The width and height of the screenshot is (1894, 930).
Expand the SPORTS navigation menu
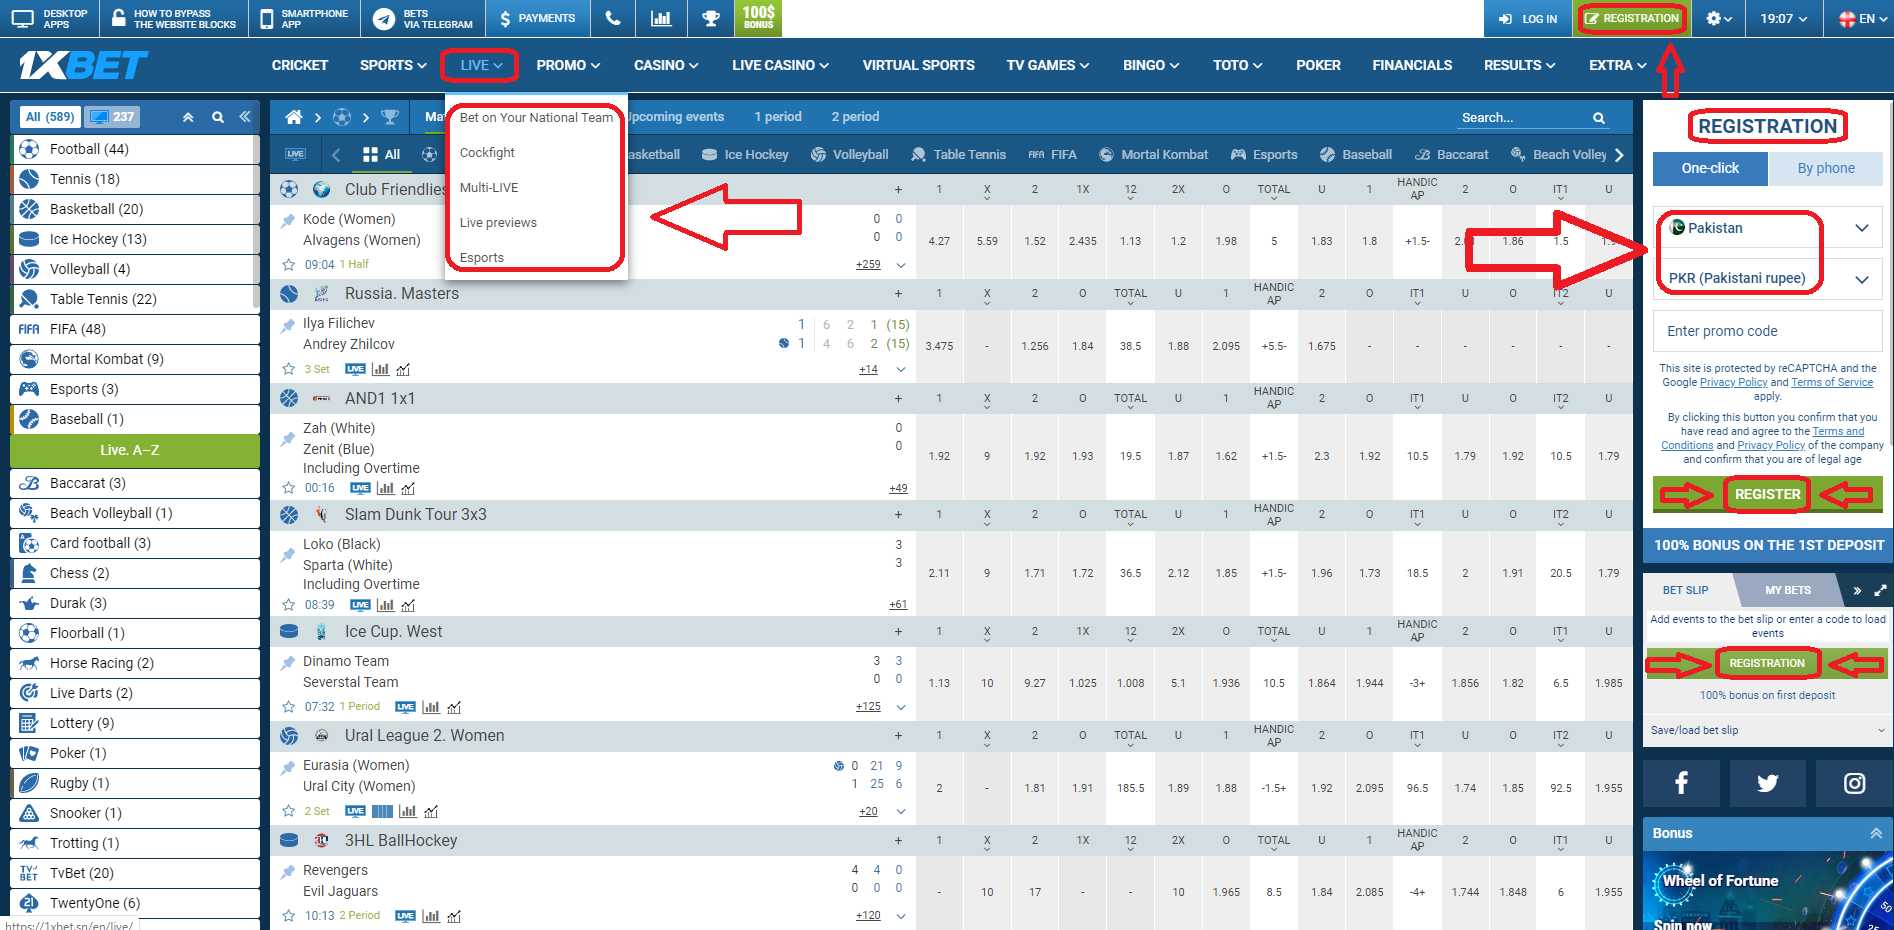pyautogui.click(x=393, y=65)
